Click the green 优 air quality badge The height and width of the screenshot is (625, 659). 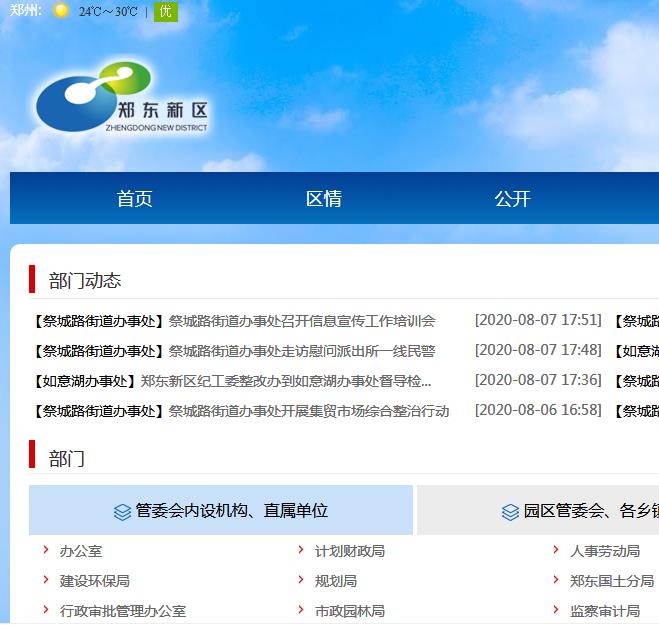tap(165, 11)
